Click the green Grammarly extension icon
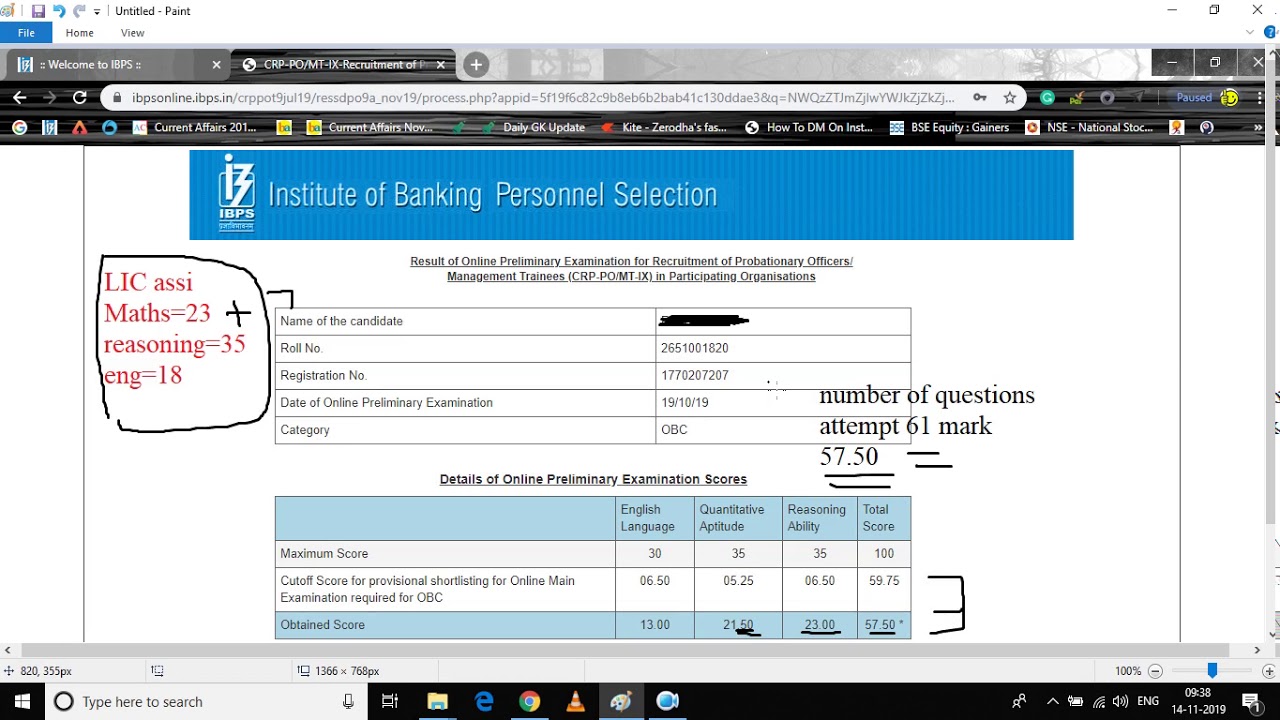1280x720 pixels. click(1047, 98)
